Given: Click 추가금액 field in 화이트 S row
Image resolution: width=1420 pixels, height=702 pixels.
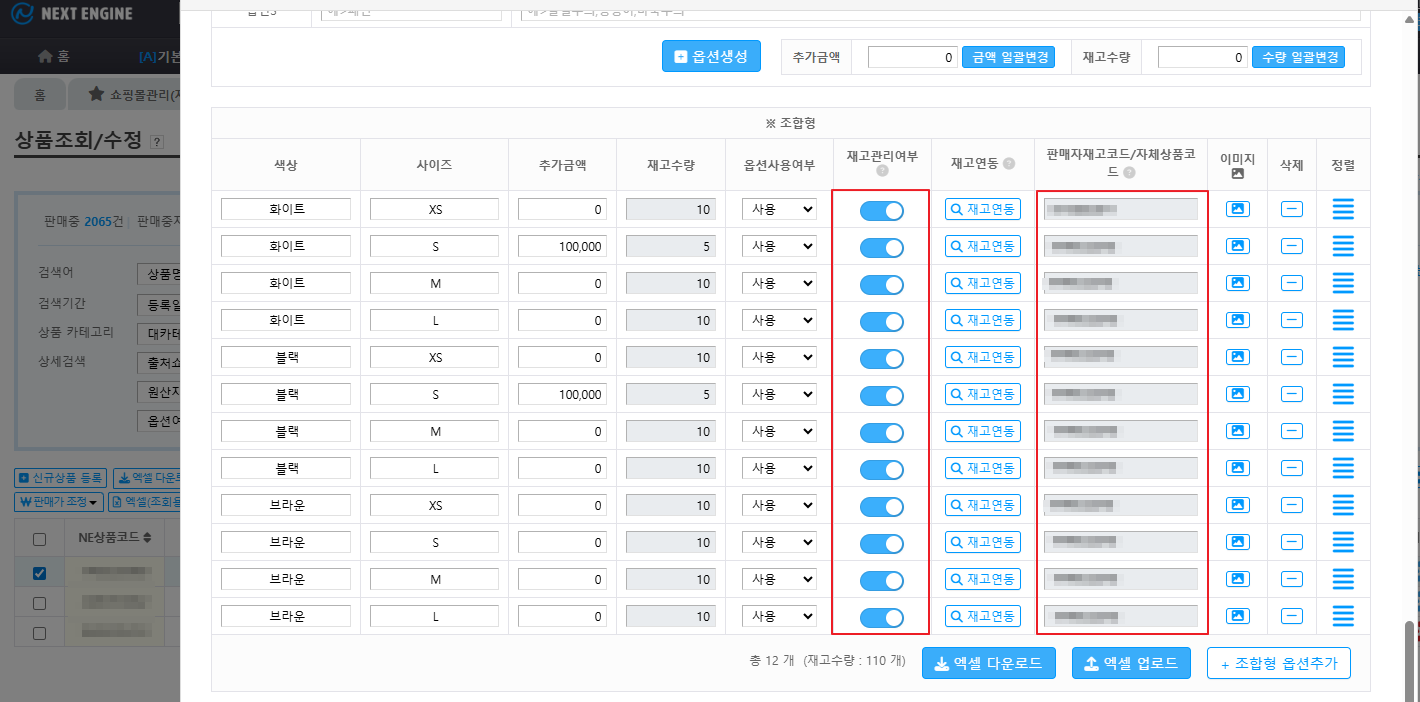Looking at the screenshot, I should tap(562, 246).
